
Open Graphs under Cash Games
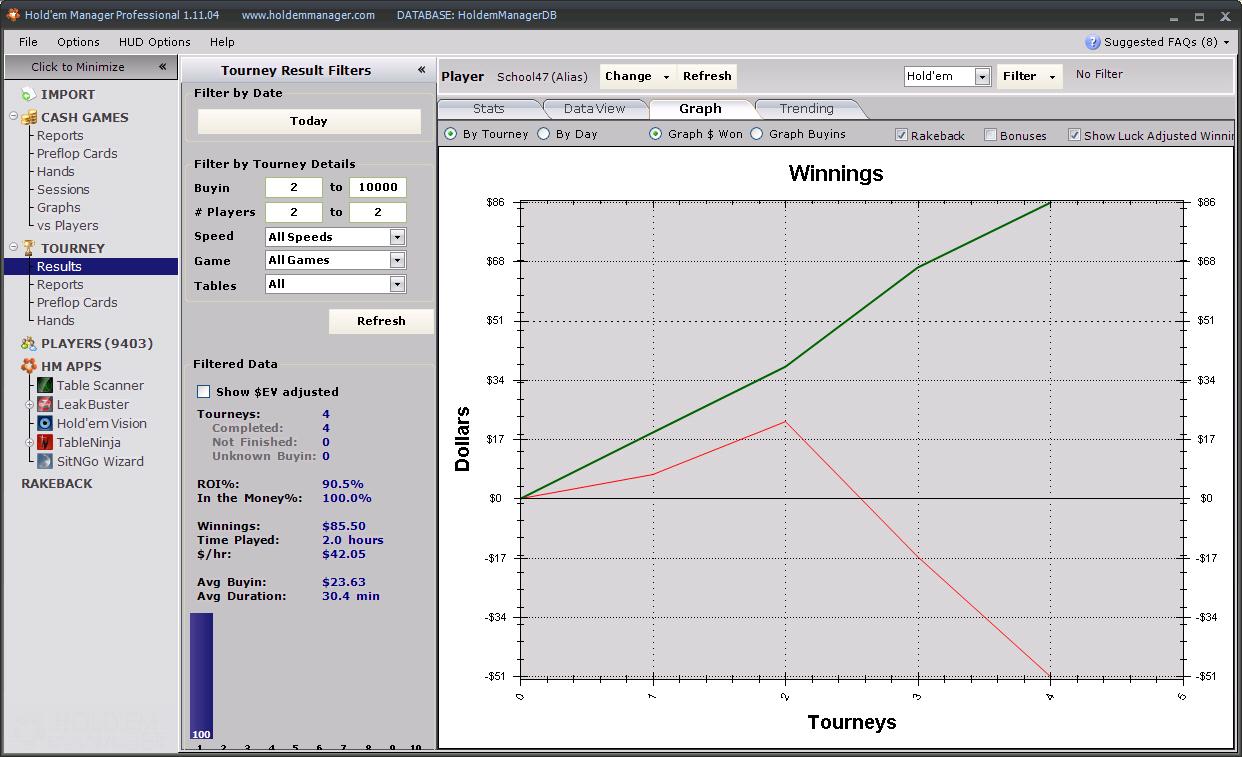click(x=58, y=207)
